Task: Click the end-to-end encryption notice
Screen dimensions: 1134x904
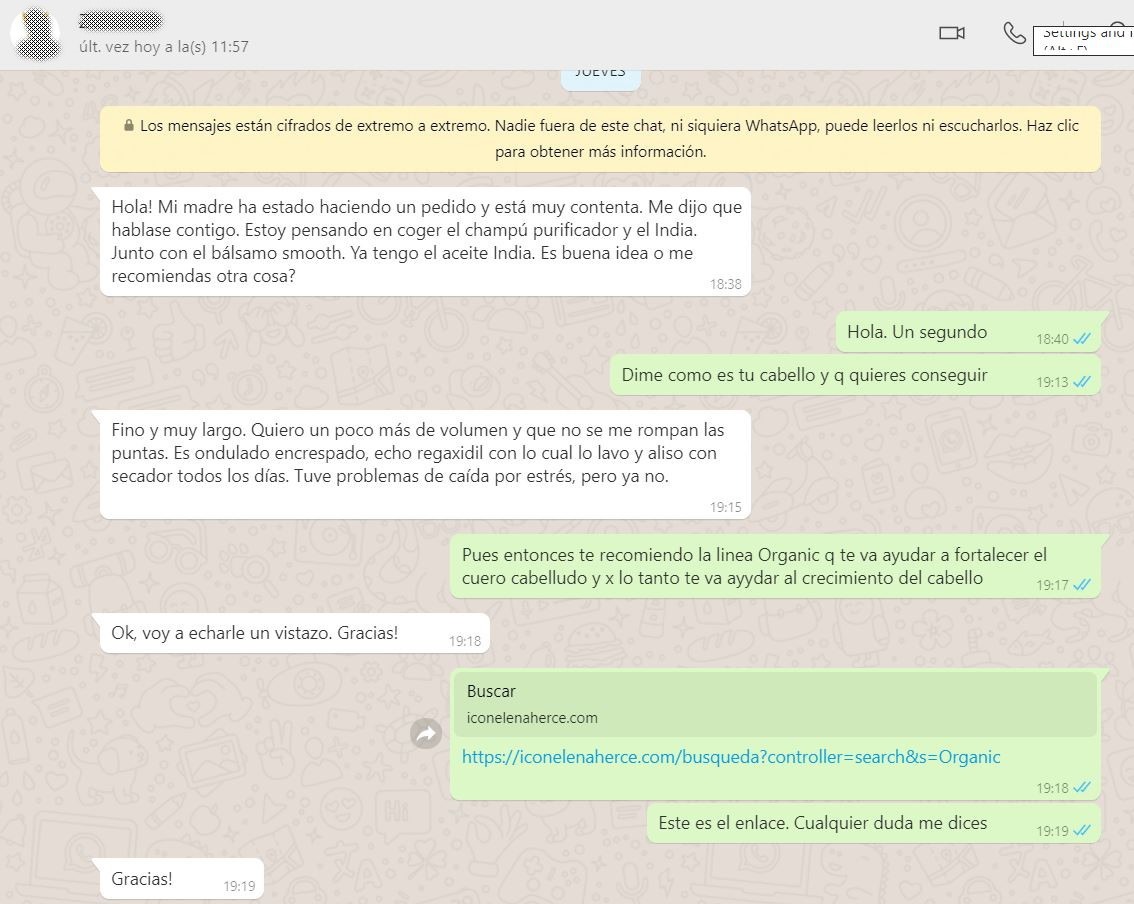Action: [x=600, y=139]
